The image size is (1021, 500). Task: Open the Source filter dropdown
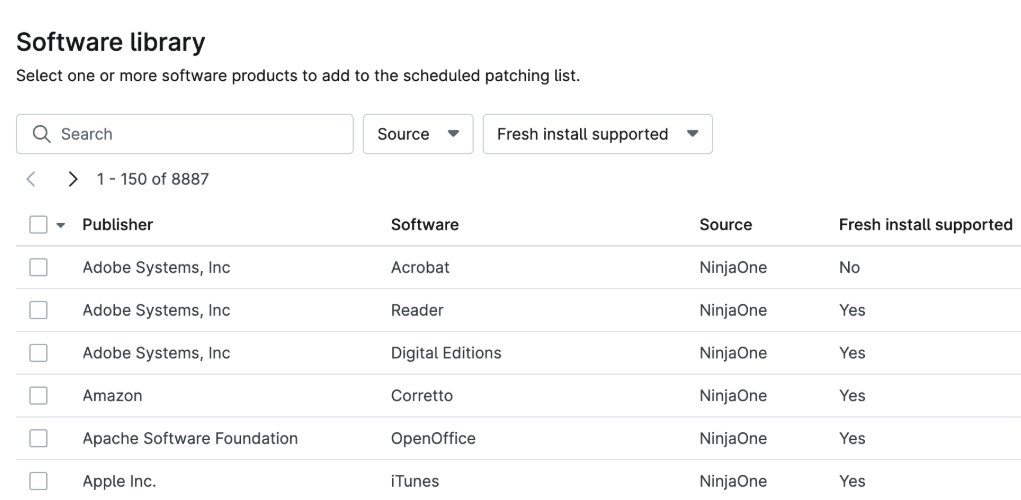(x=417, y=134)
